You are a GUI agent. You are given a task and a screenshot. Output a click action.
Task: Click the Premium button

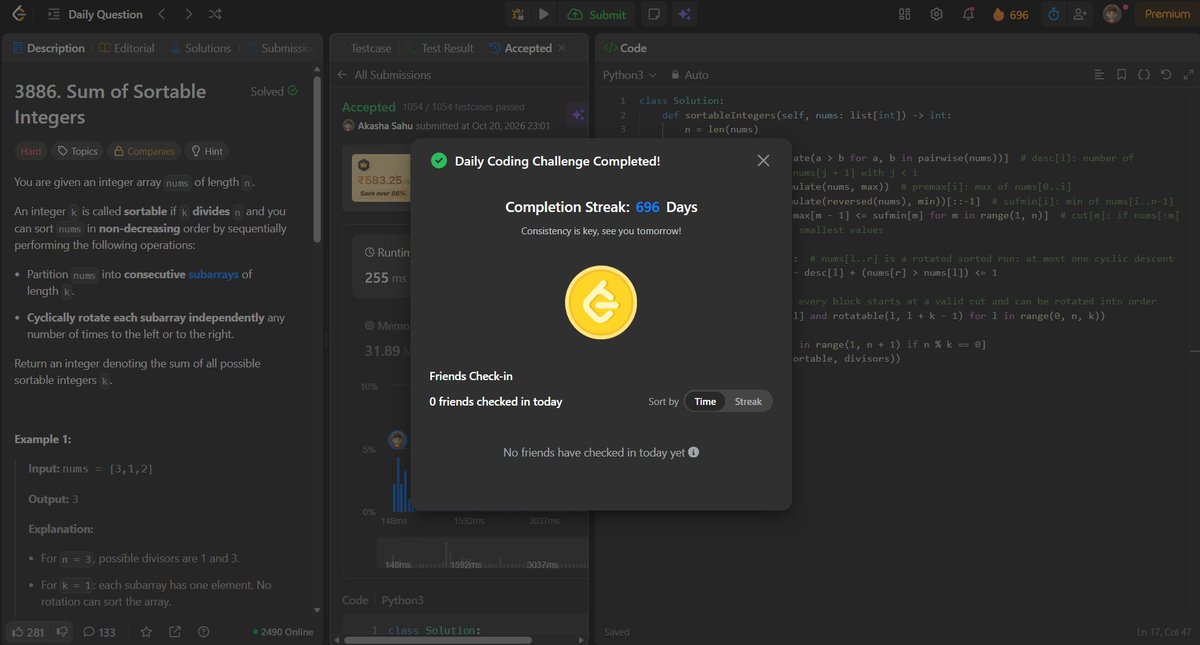point(1167,14)
